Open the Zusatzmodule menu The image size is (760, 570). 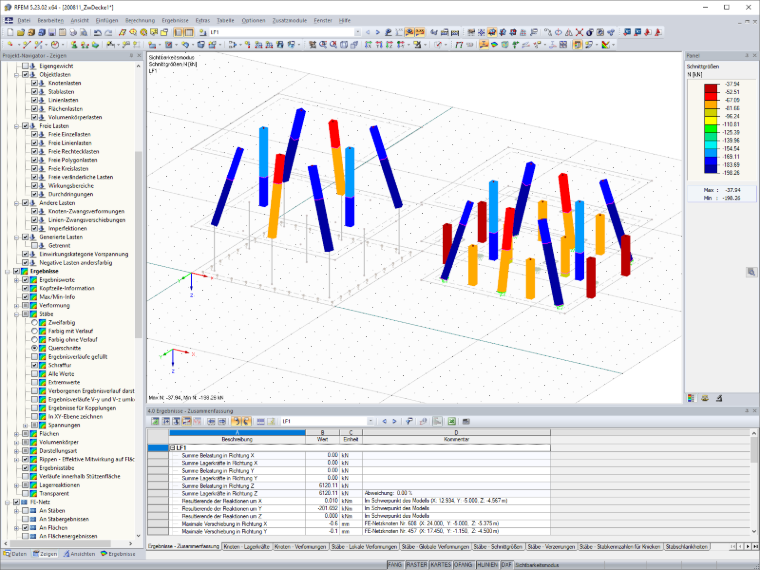(289, 20)
